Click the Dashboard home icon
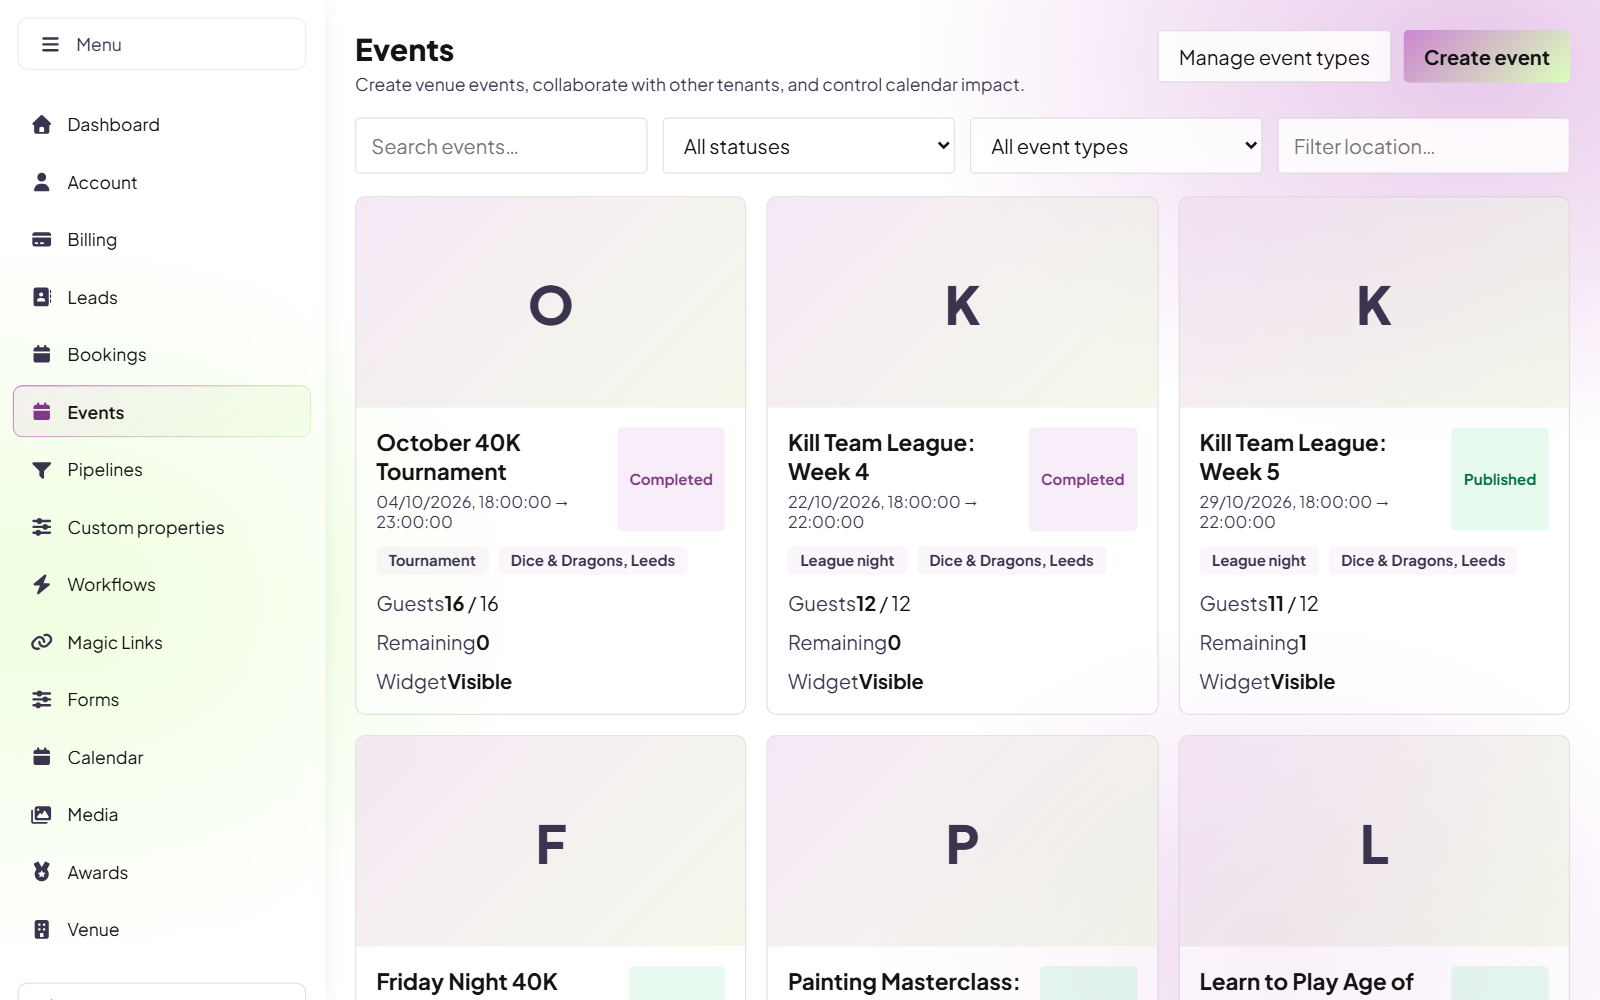Image resolution: width=1600 pixels, height=1000 pixels. coord(41,125)
